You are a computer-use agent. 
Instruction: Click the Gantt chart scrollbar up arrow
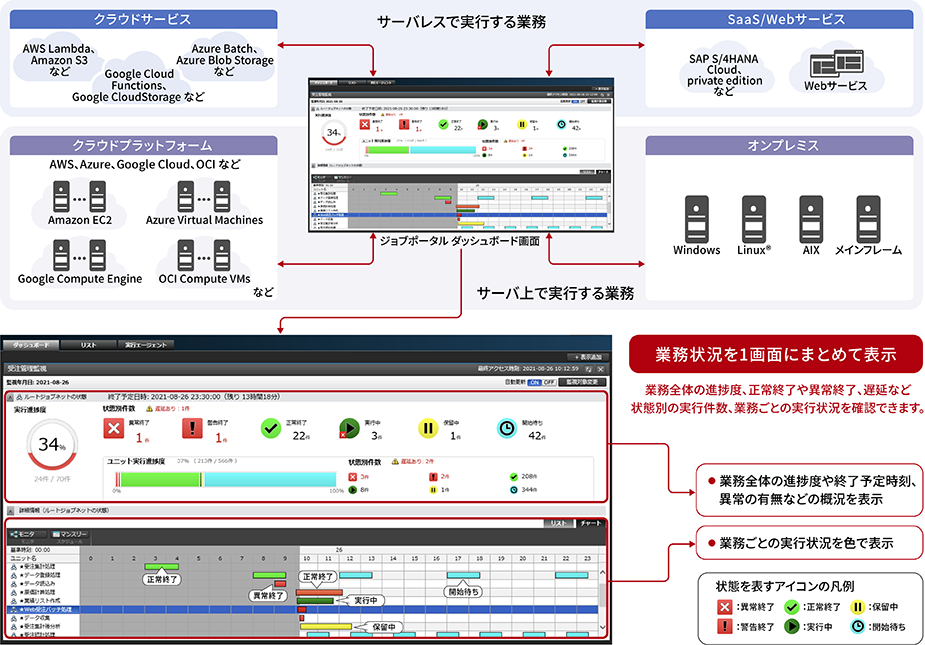(602, 572)
